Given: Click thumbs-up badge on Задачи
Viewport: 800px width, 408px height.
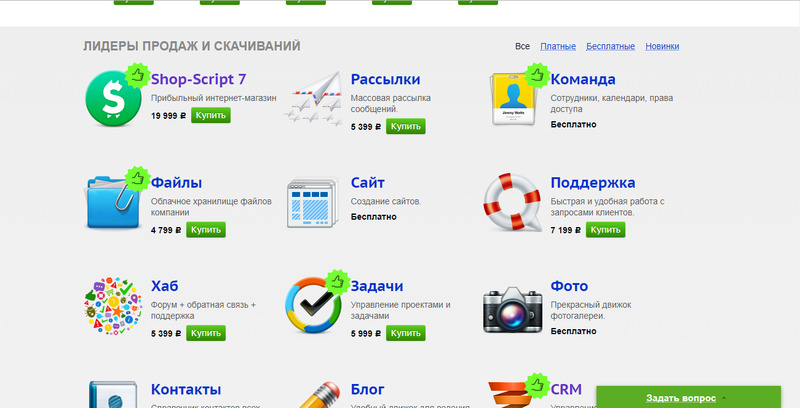Looking at the screenshot, I should coord(337,282).
